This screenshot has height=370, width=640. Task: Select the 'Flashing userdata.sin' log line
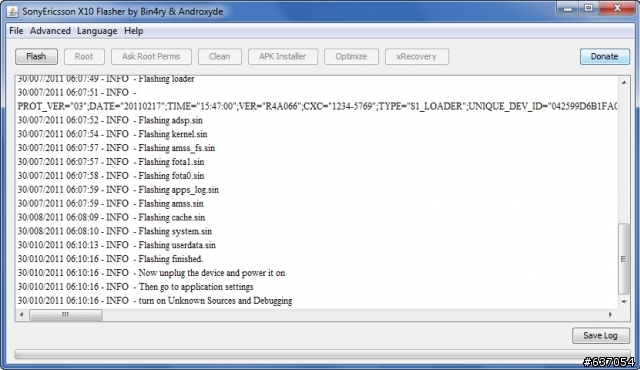(x=116, y=245)
